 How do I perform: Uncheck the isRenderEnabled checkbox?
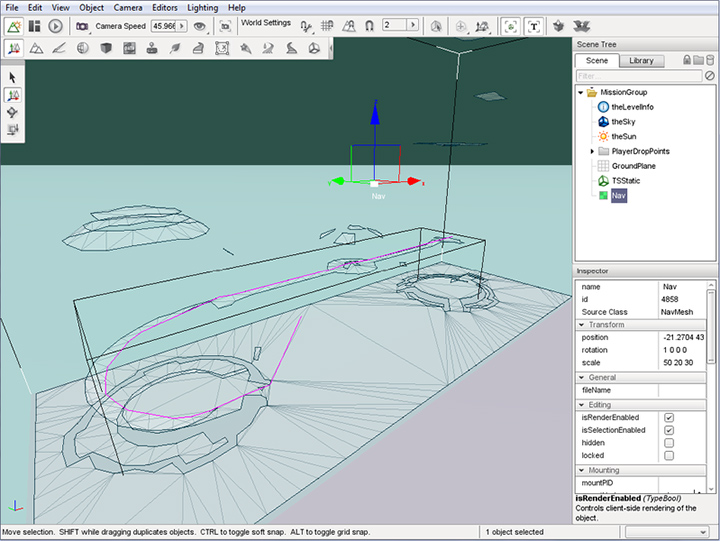tap(668, 417)
